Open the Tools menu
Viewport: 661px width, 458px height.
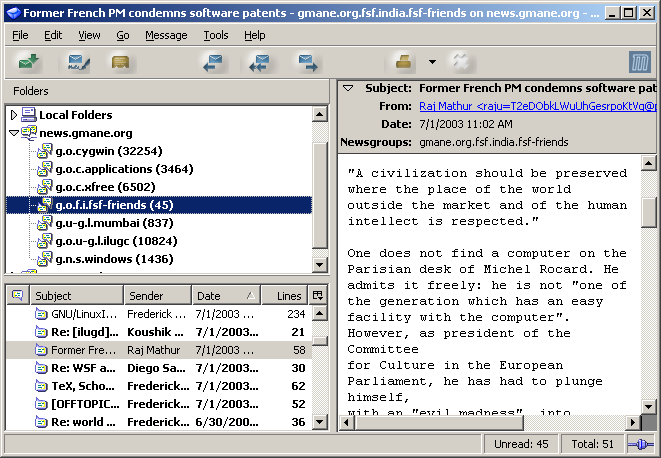pyautogui.click(x=215, y=35)
